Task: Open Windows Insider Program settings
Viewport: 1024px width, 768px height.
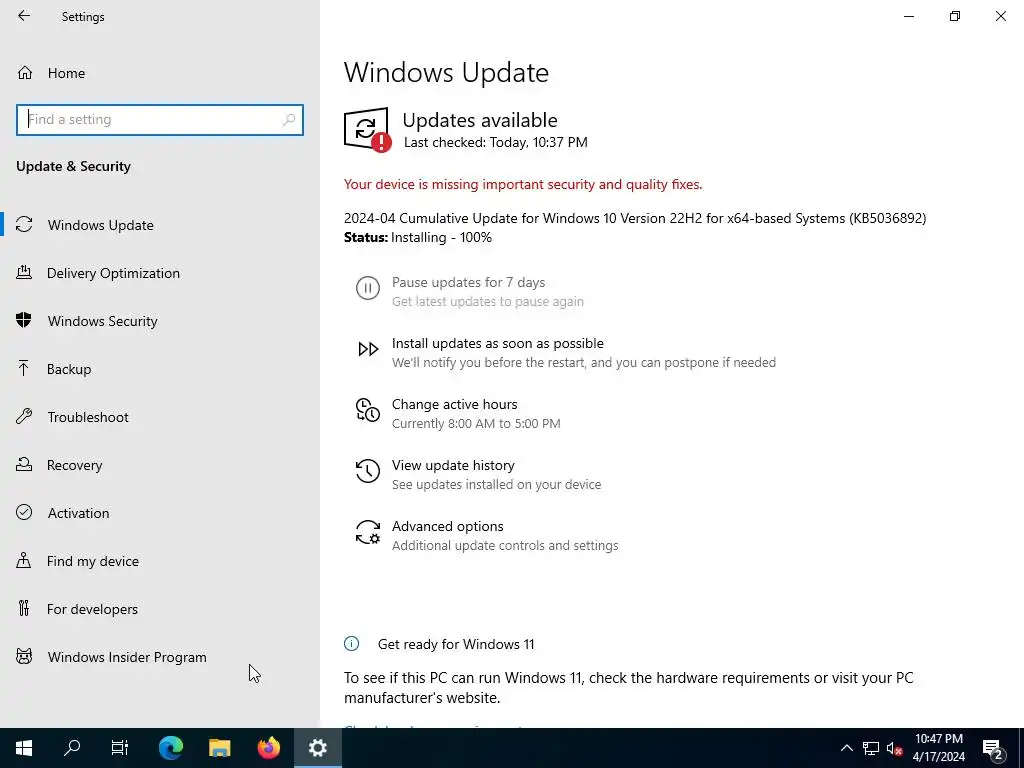Action: coord(160,657)
